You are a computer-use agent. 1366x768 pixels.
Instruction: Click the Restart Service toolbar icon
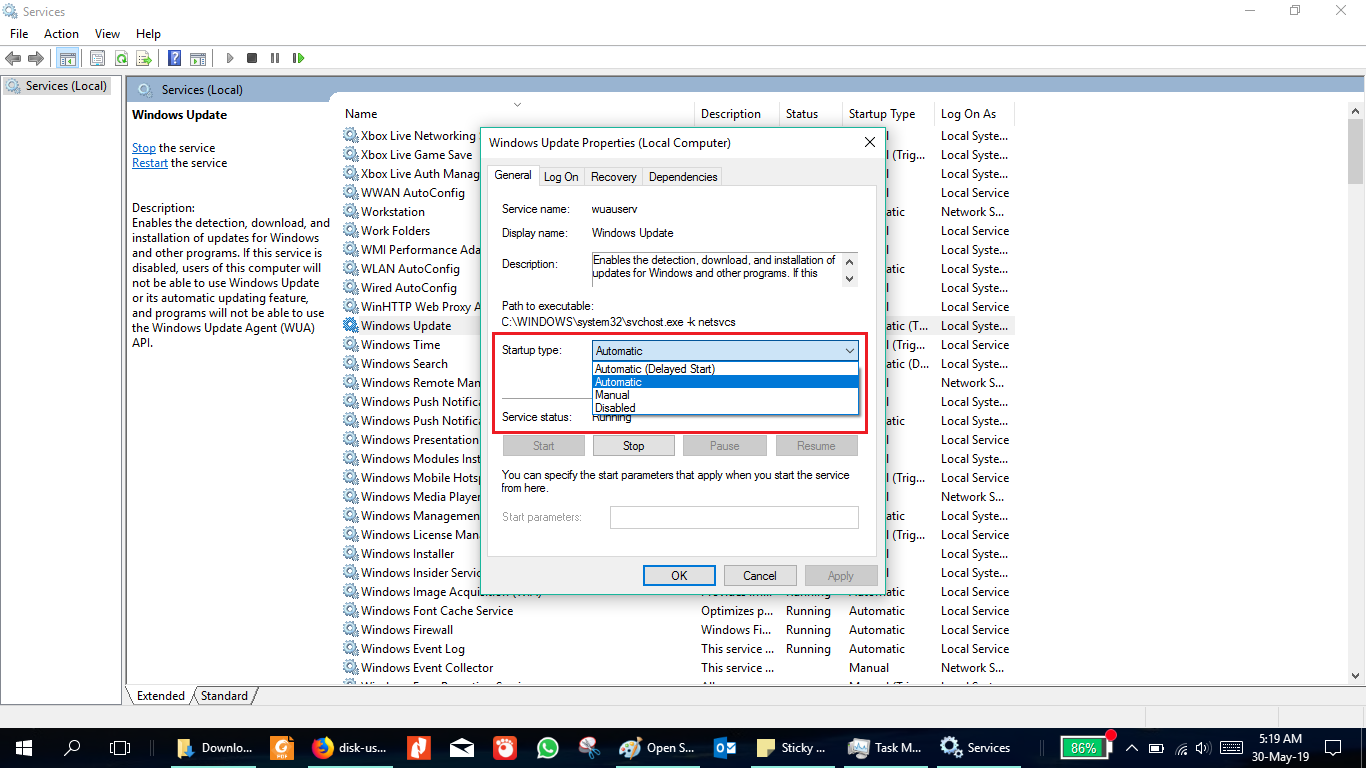pos(298,59)
